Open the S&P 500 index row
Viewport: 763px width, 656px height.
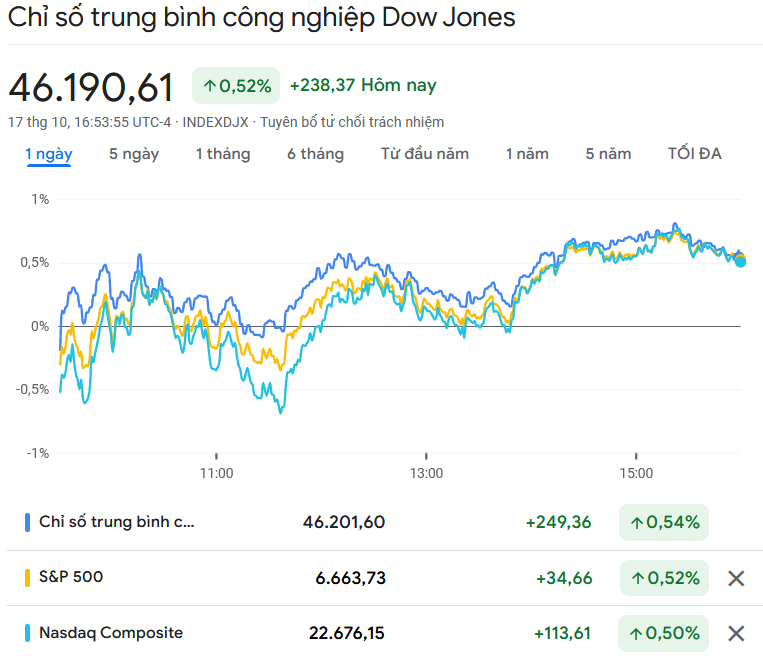[71, 577]
